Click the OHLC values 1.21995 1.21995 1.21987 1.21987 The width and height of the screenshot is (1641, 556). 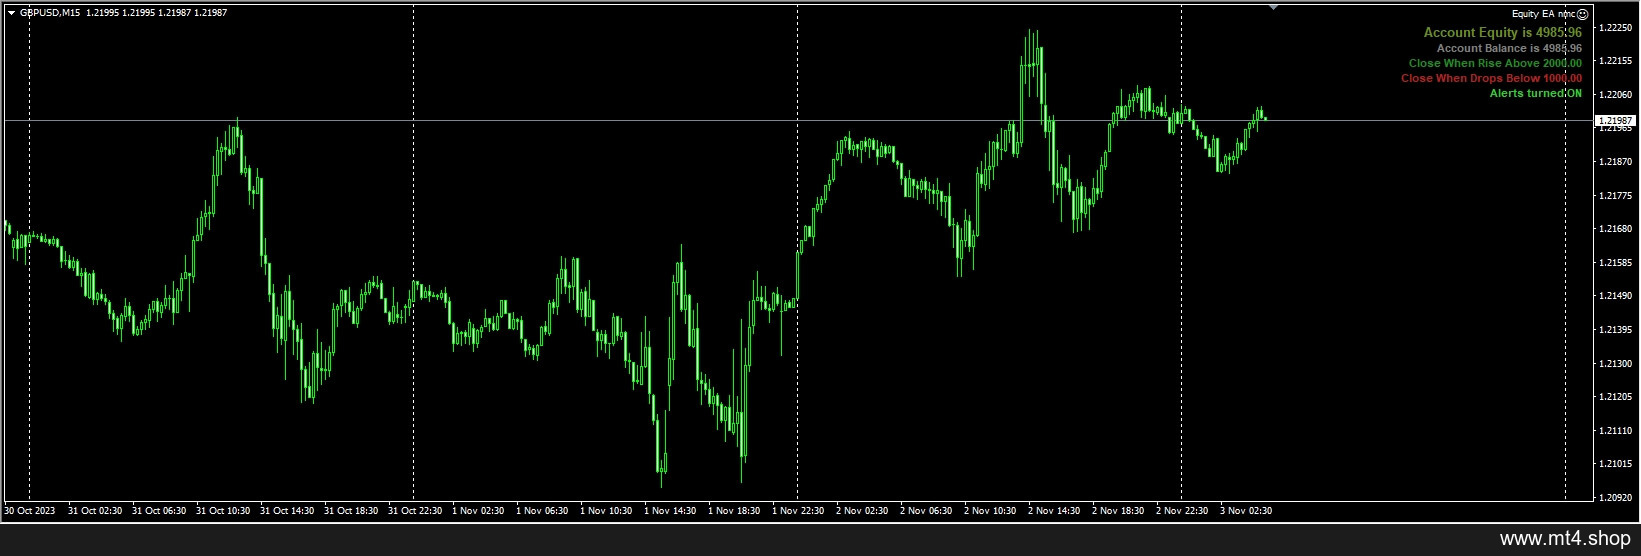157,13
